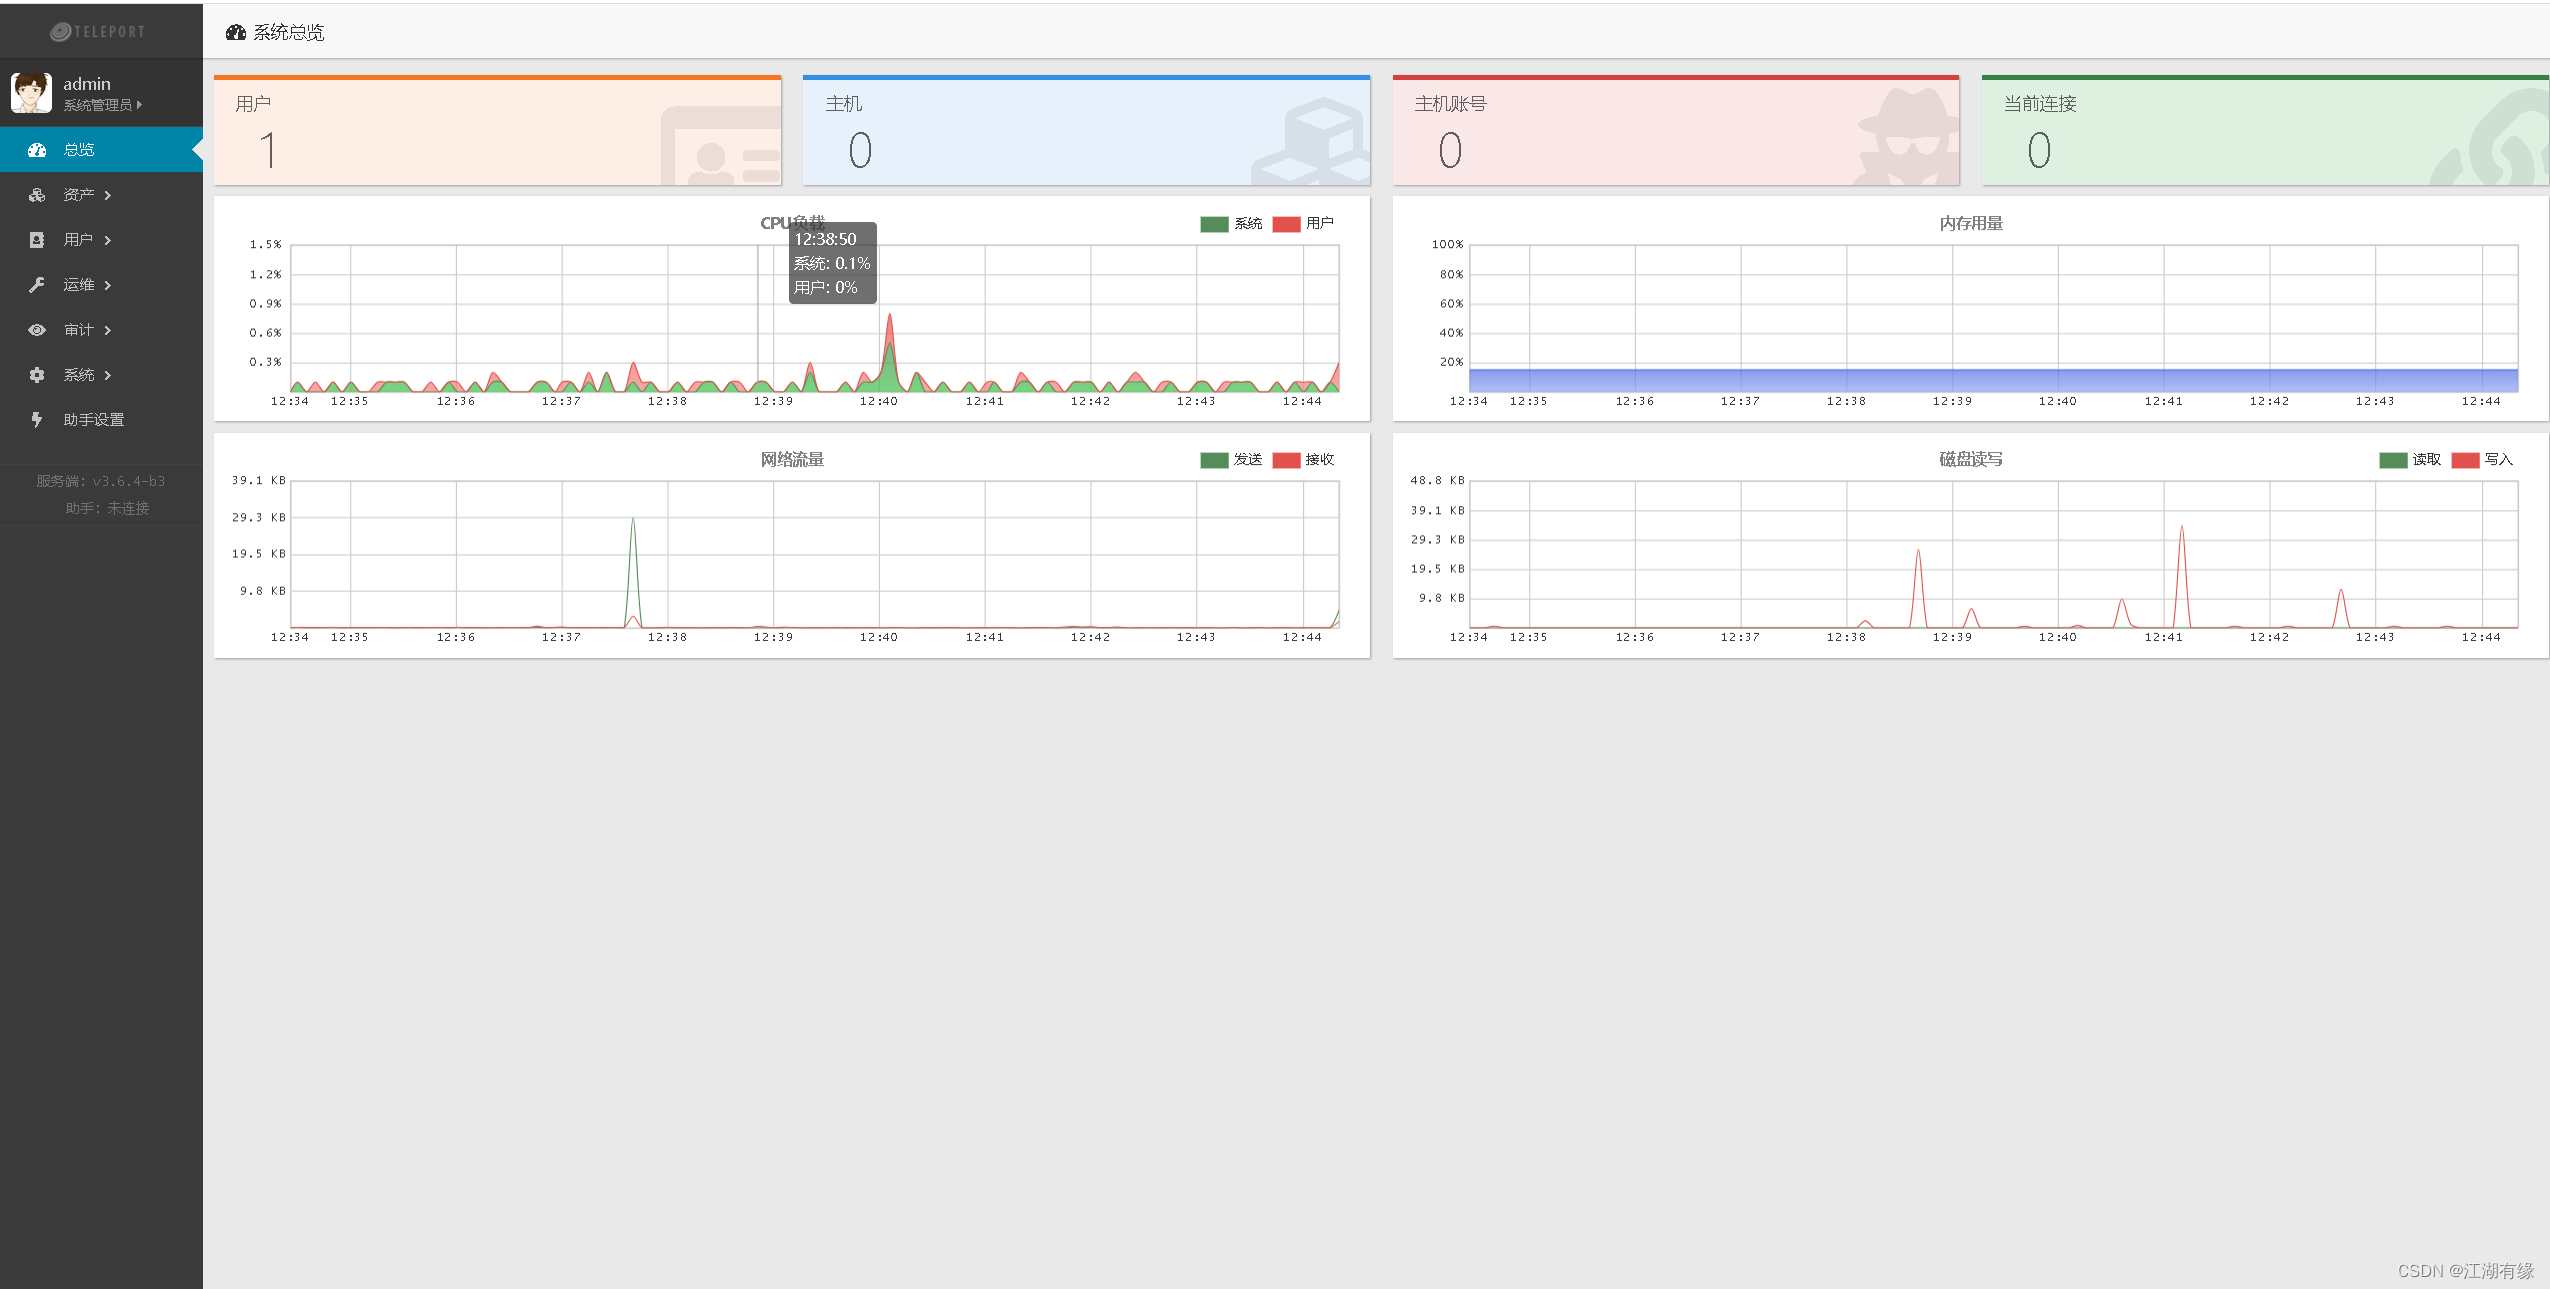Click the lightning bolt icon for 助手设置

click(x=37, y=420)
